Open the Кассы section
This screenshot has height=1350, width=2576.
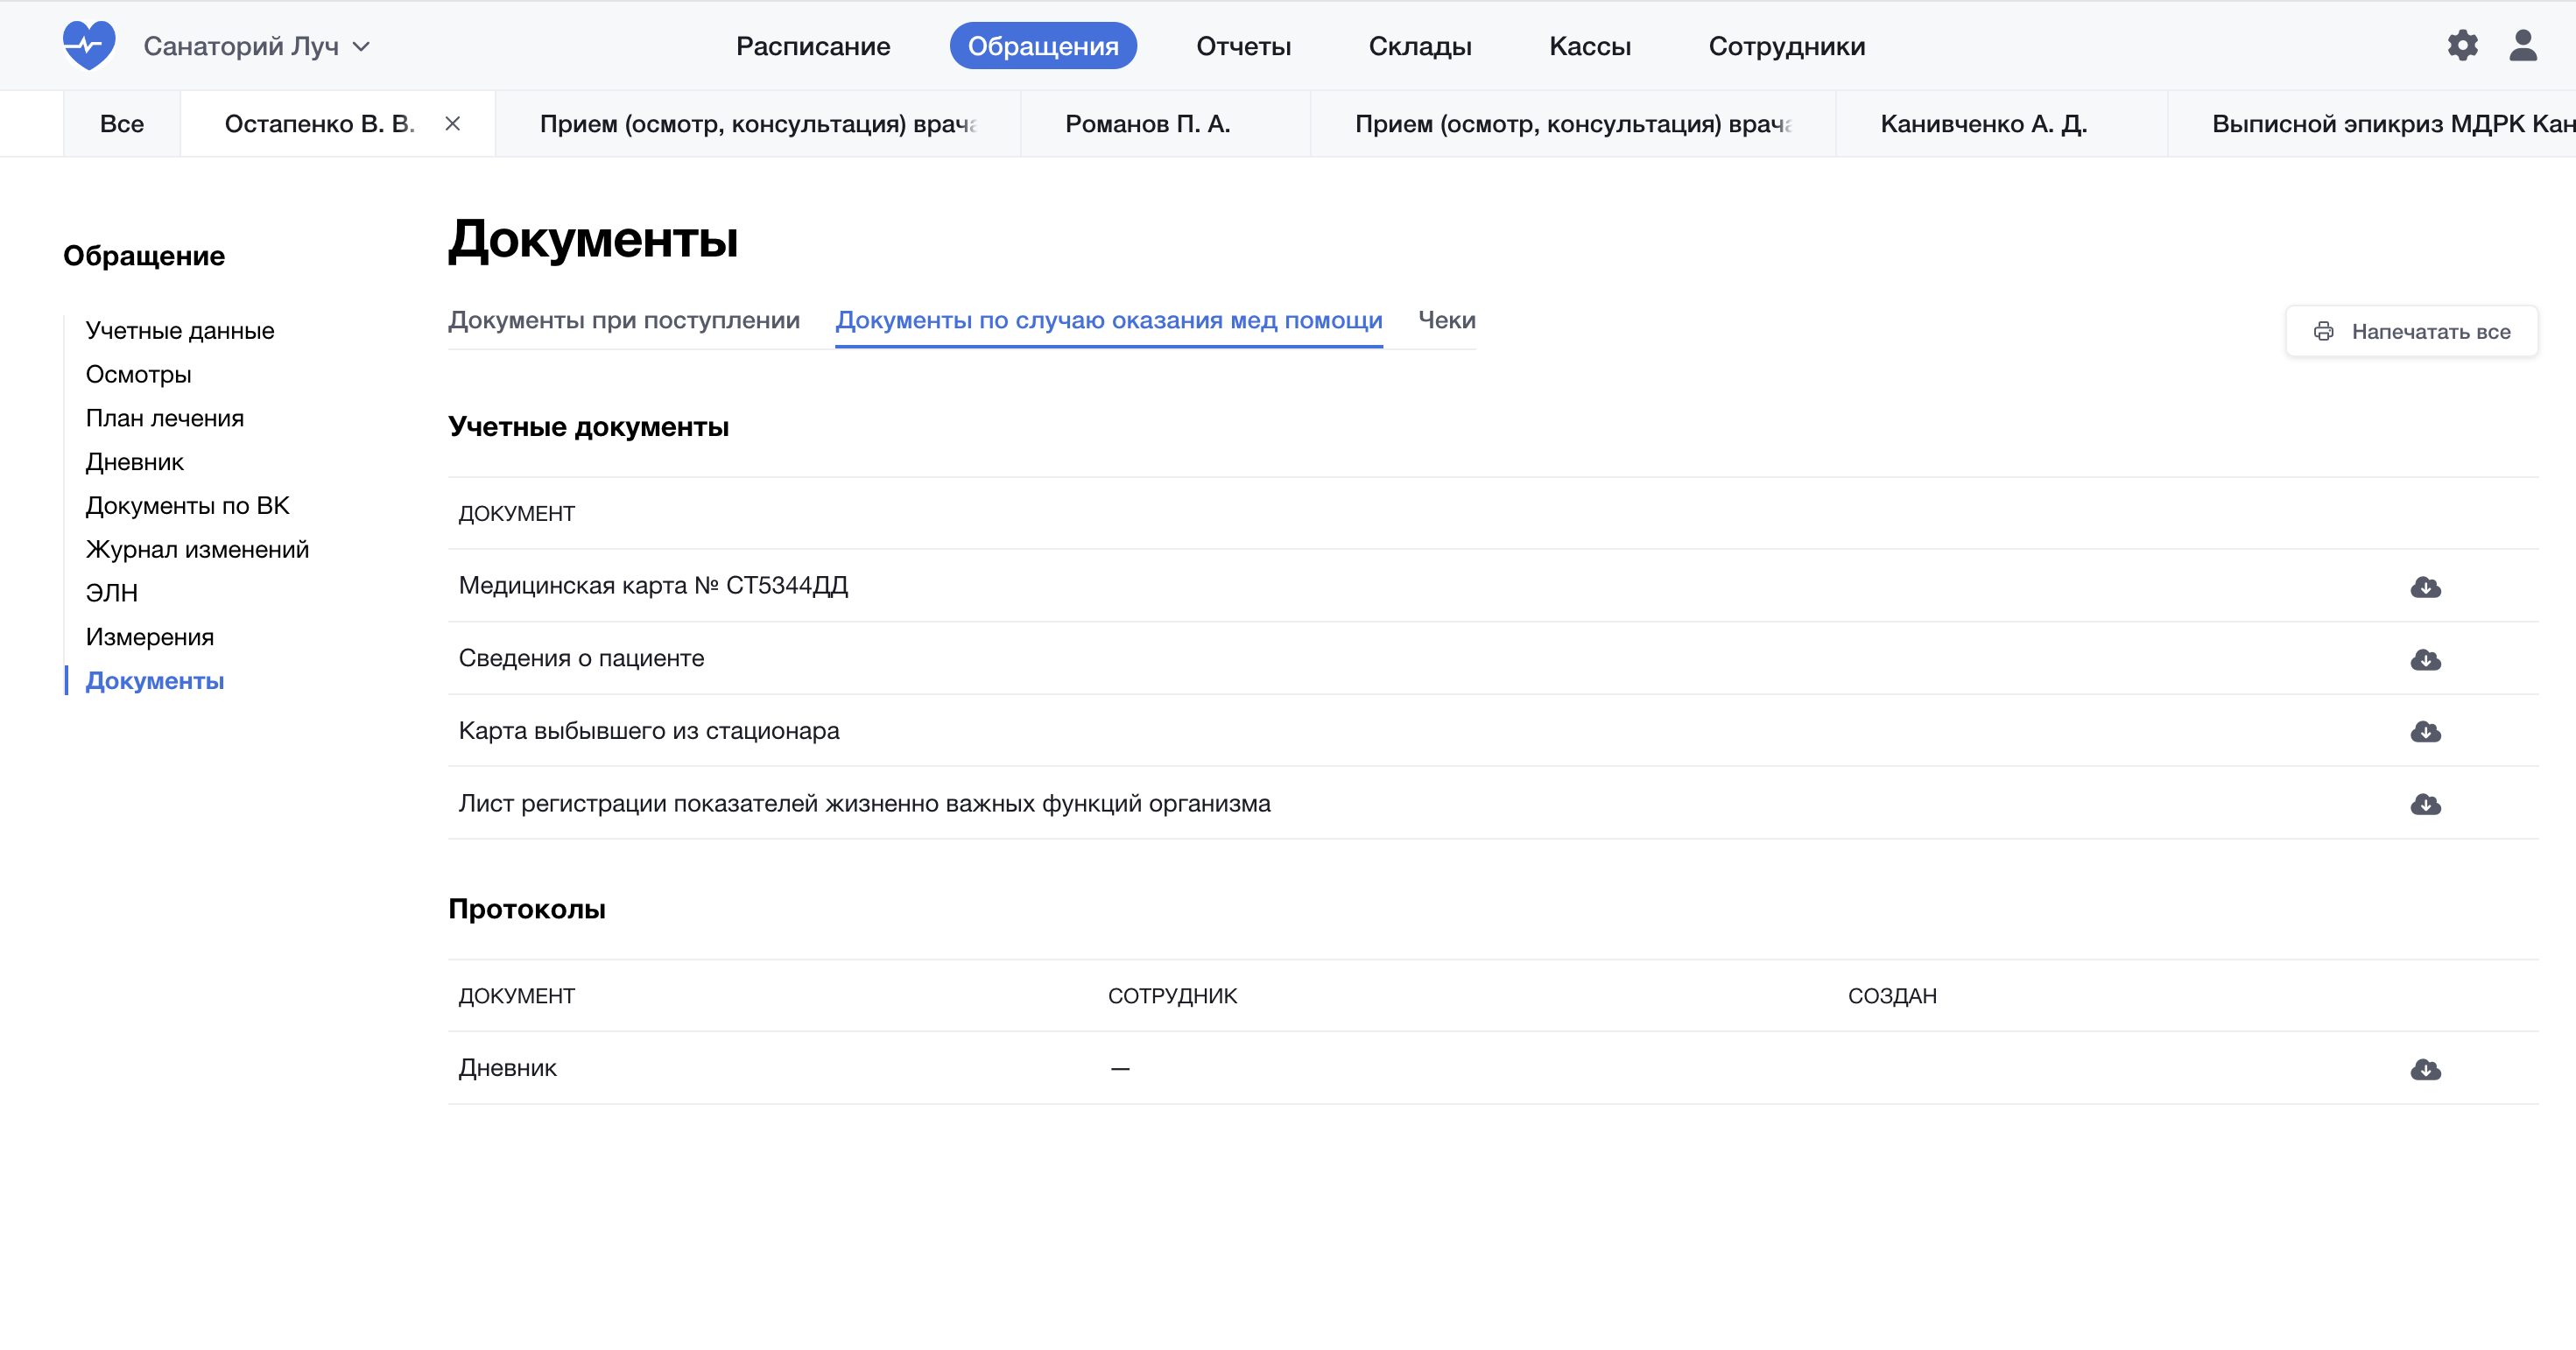coord(1589,47)
